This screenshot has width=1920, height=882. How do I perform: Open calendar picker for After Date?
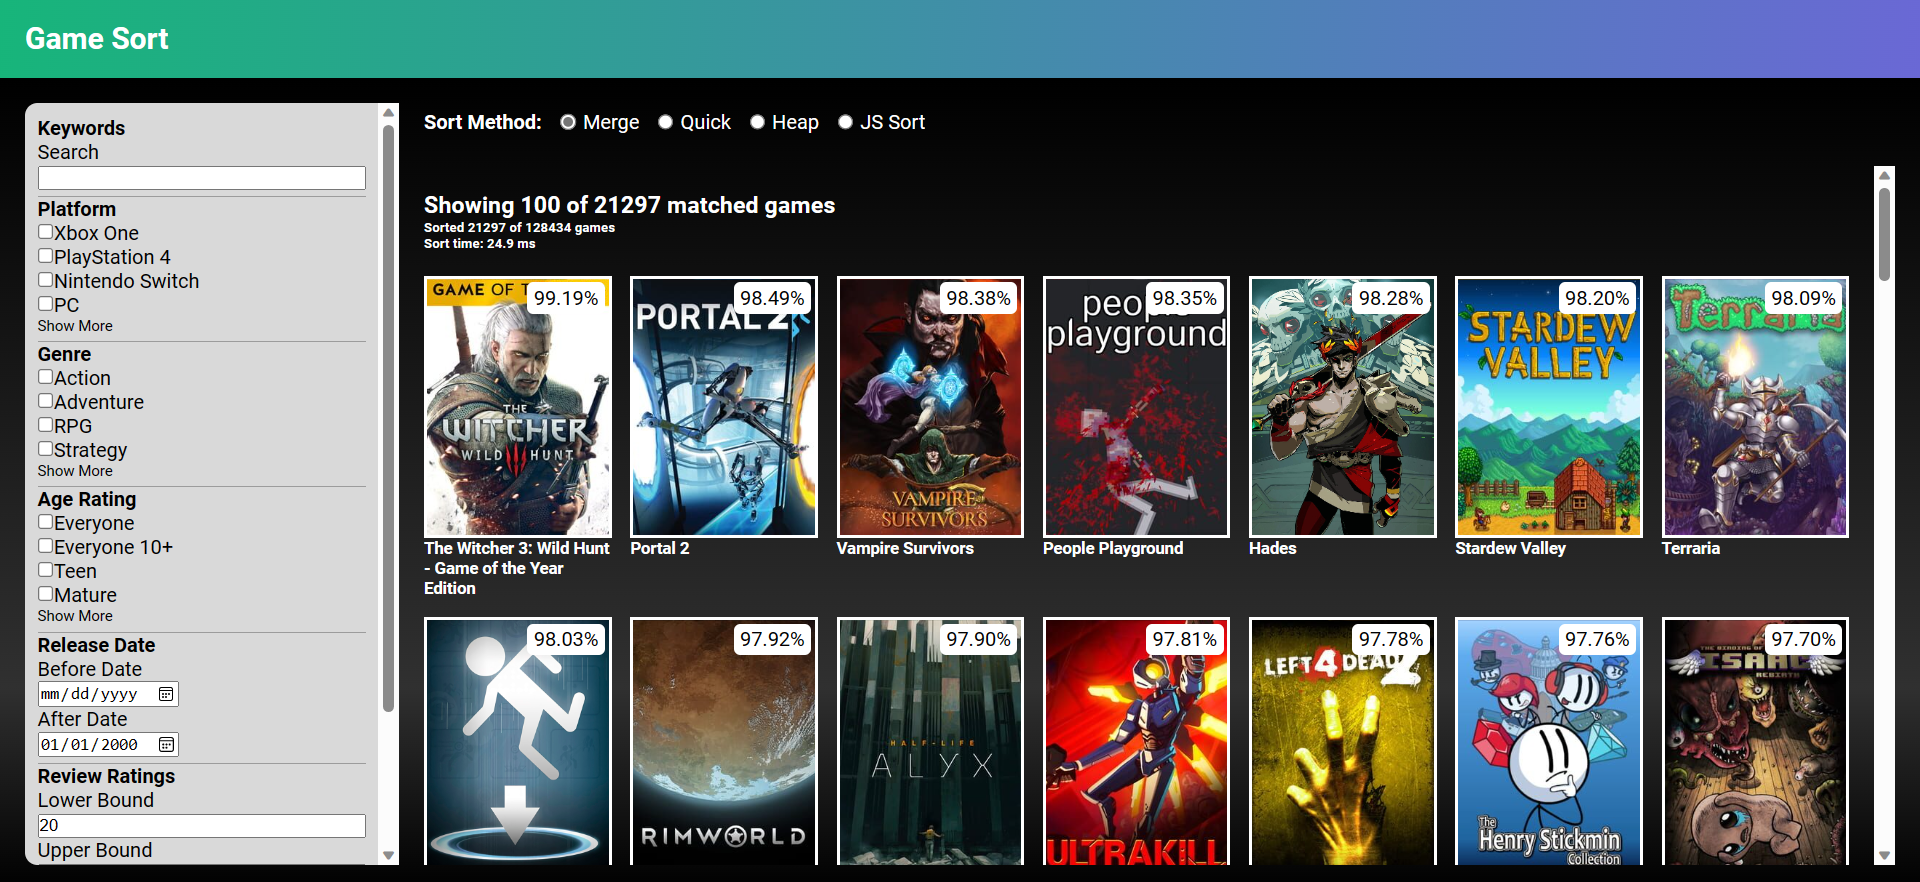click(x=166, y=745)
